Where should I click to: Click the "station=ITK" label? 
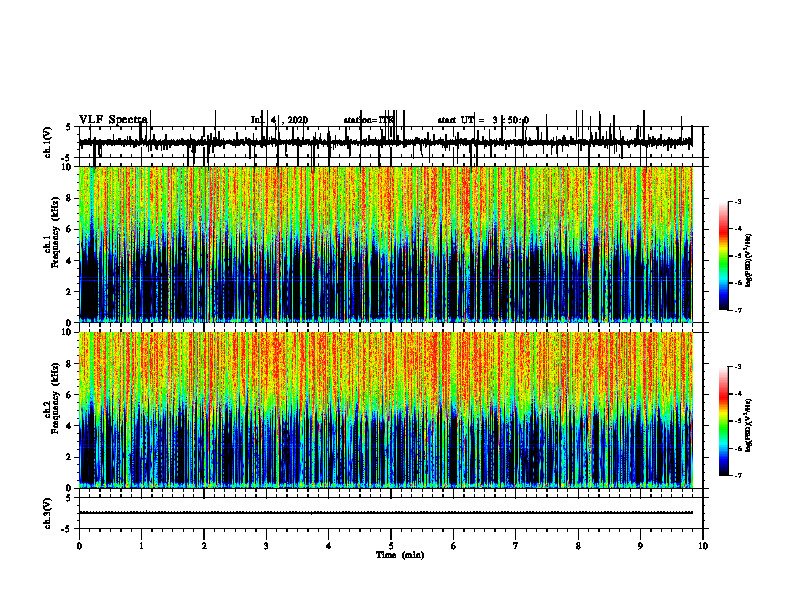click(x=369, y=120)
